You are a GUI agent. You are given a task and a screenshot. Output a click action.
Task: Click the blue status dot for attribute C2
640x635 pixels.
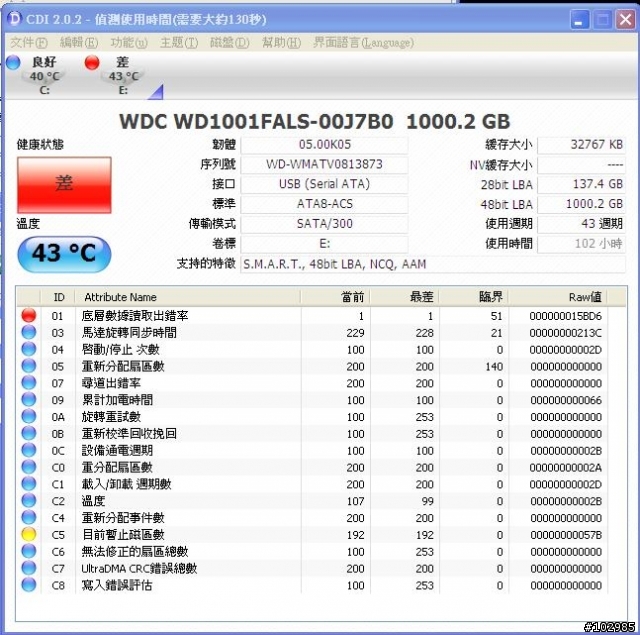click(29, 501)
